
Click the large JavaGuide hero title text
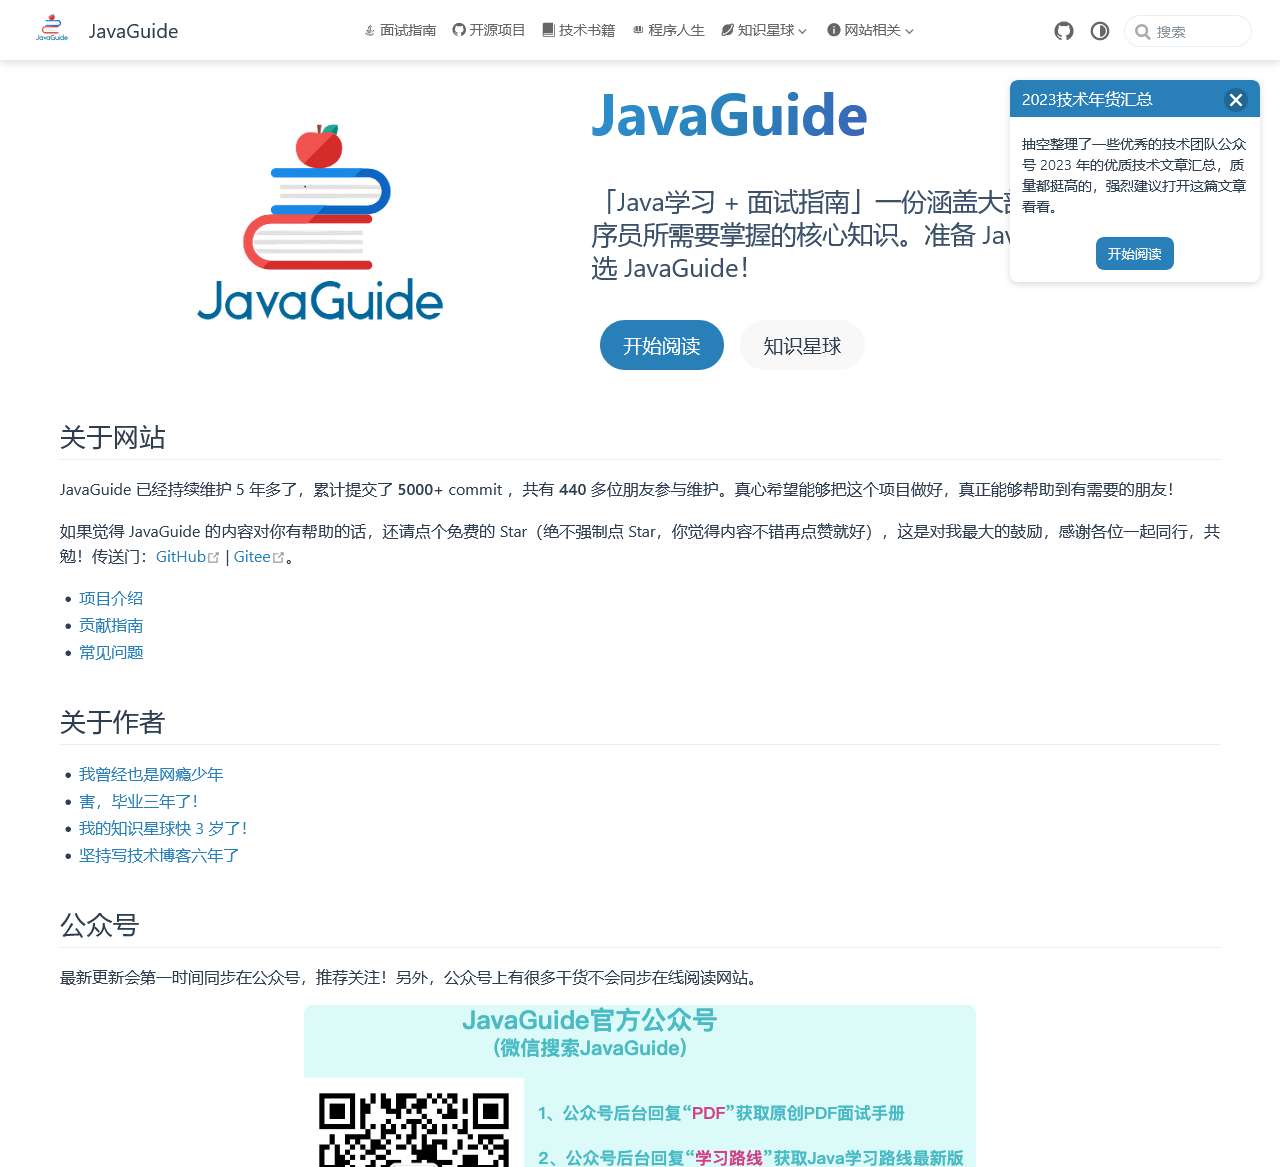tap(729, 115)
